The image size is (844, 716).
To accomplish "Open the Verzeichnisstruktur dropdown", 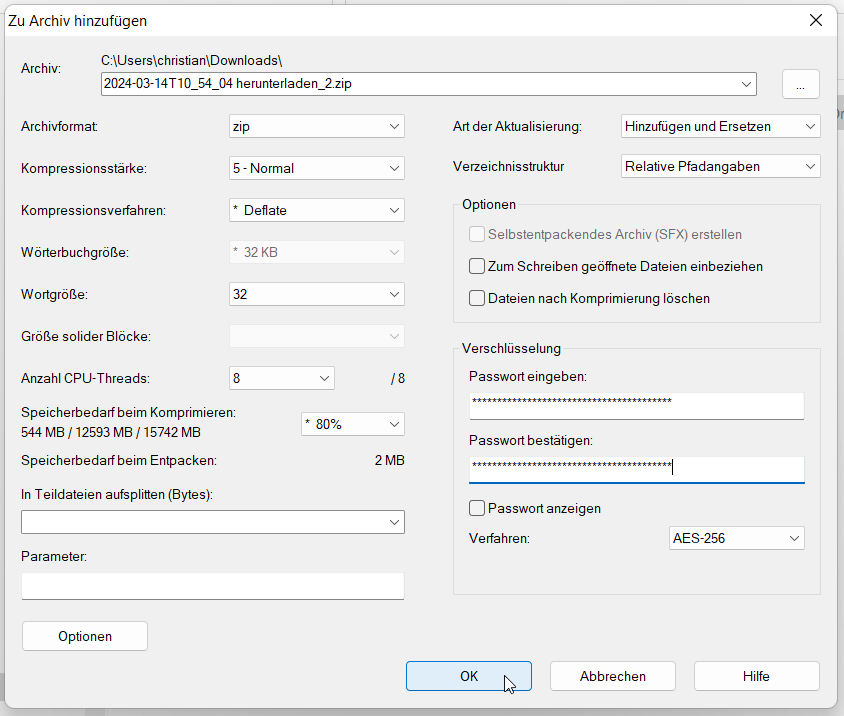I will pyautogui.click(x=720, y=166).
